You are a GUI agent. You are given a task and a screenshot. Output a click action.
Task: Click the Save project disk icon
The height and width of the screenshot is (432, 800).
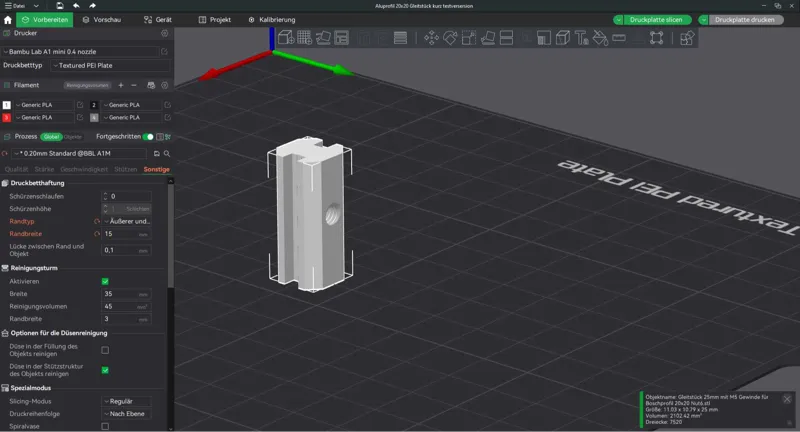pos(60,6)
